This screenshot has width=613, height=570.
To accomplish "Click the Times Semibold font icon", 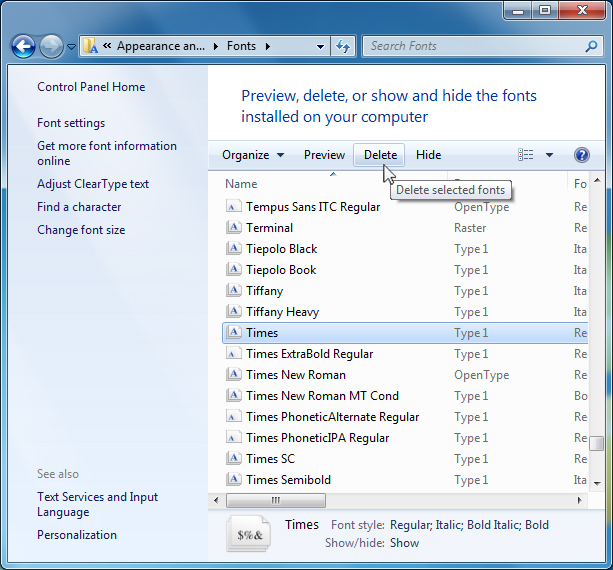I will coord(233,479).
